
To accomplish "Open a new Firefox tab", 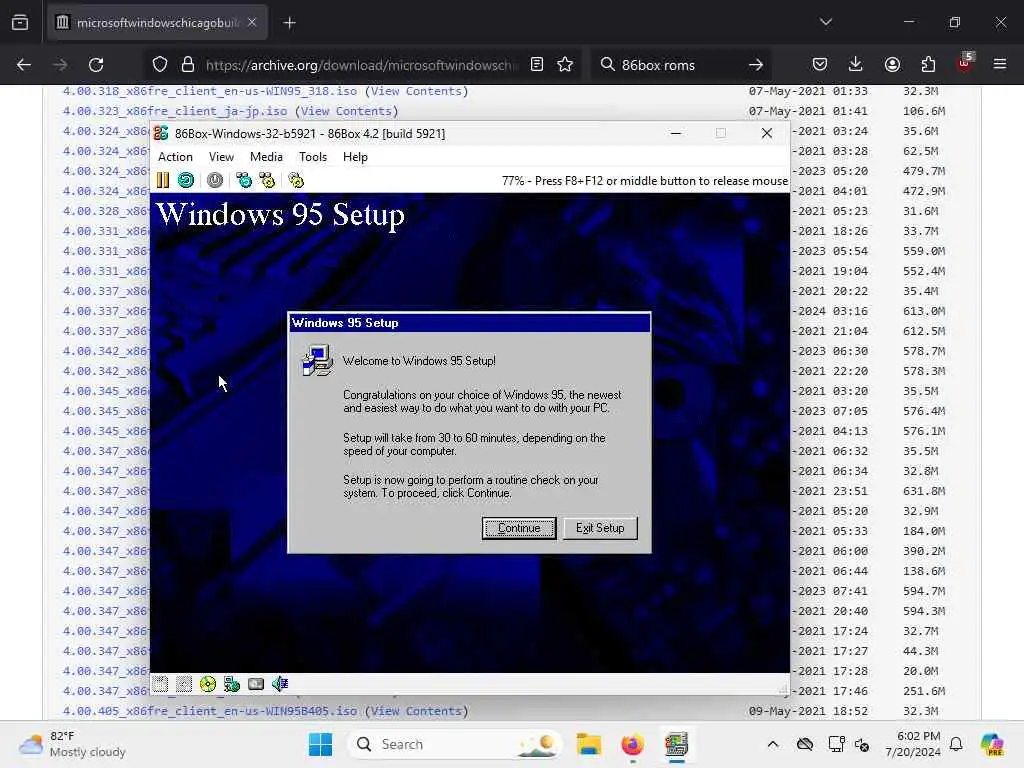I will (x=289, y=23).
